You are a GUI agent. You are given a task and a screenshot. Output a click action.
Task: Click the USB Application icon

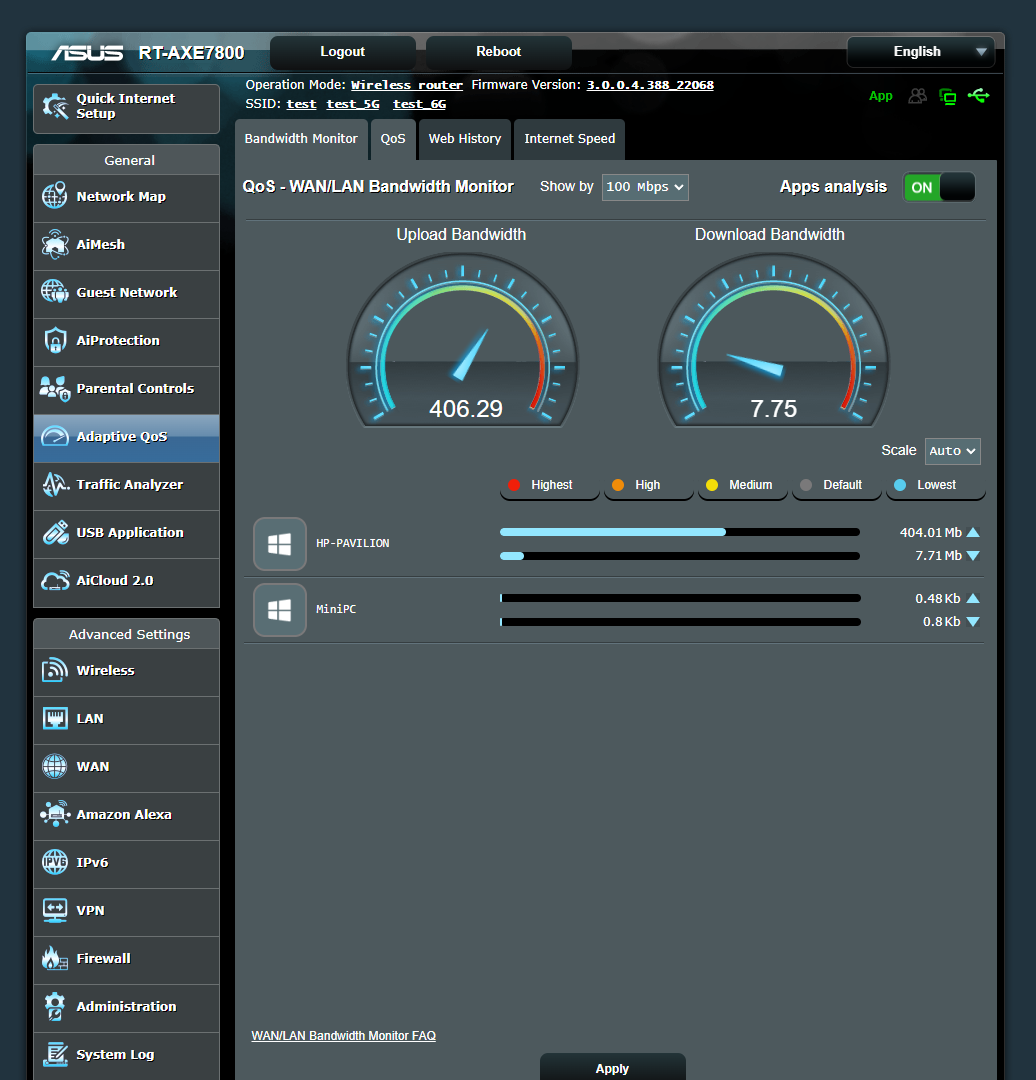click(54, 532)
